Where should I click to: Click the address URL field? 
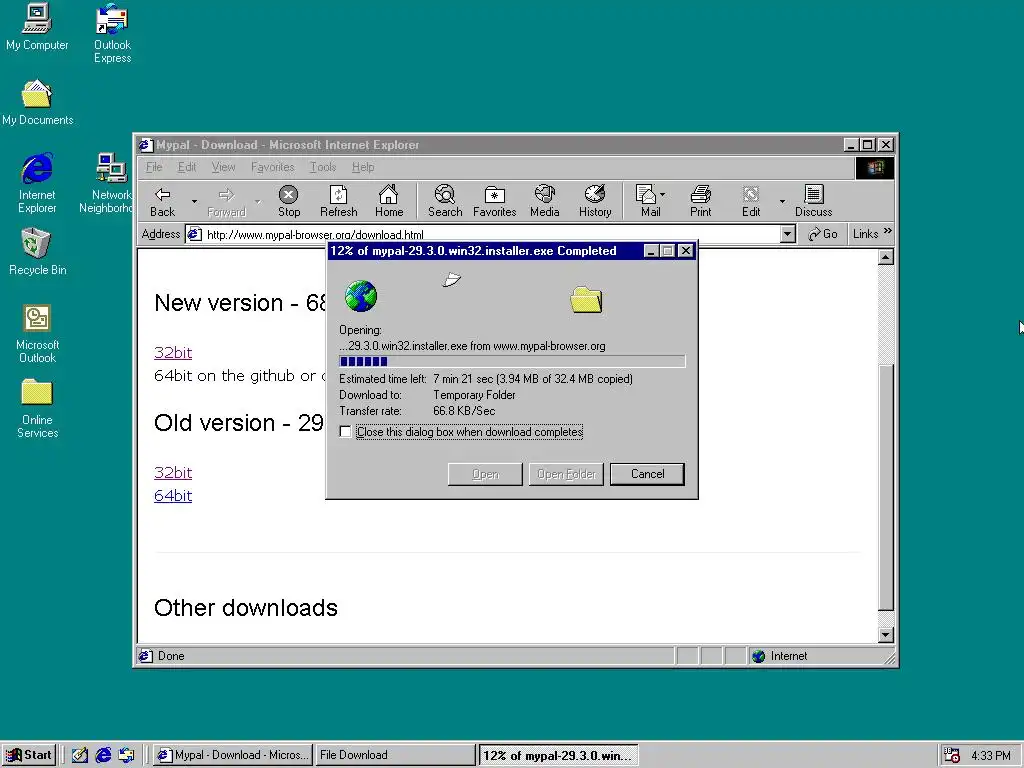coord(483,234)
